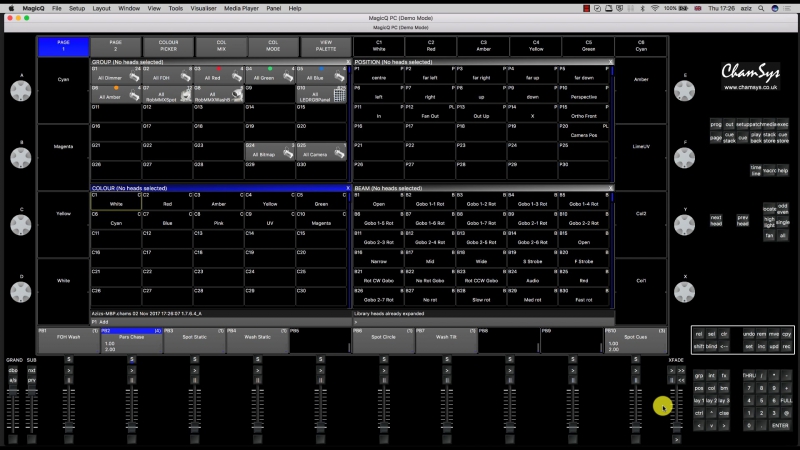800x450 pixels.
Task: Click encoder wheel A on left
Action: pos(20,91)
